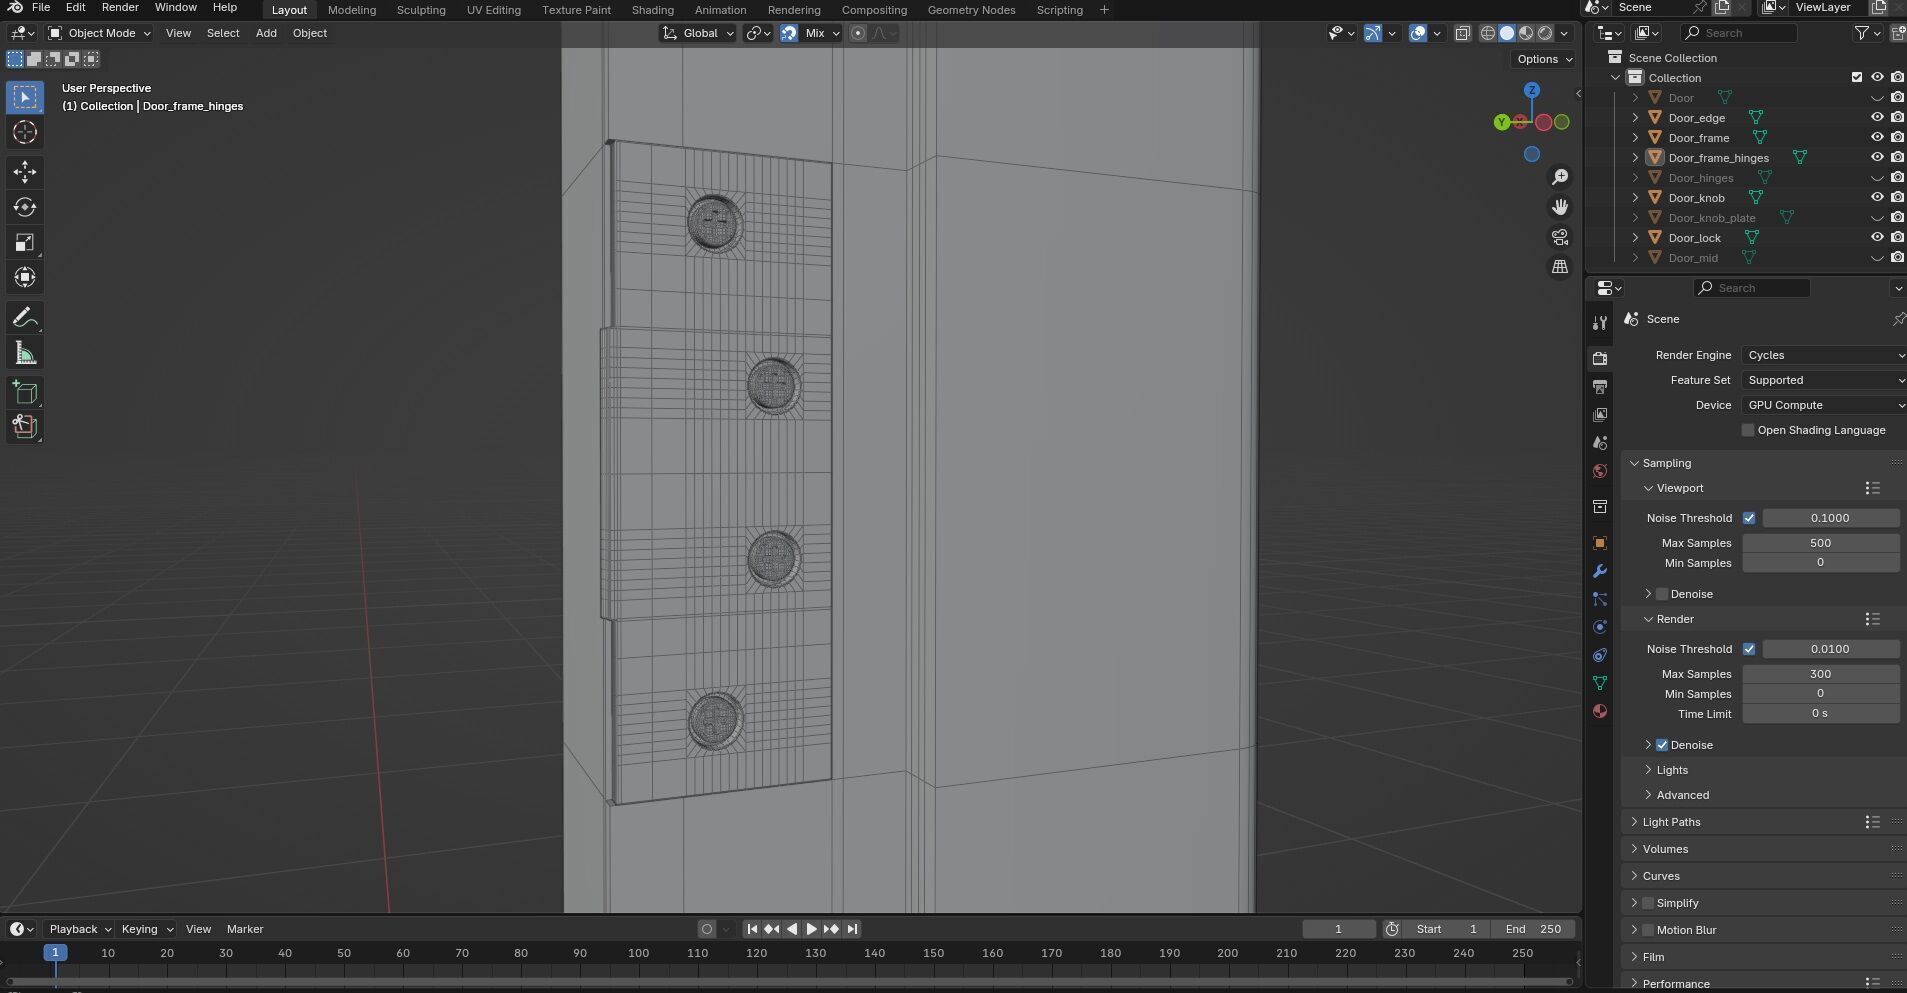Select the Add Cube tool
The width and height of the screenshot is (1907, 993).
(x=25, y=393)
